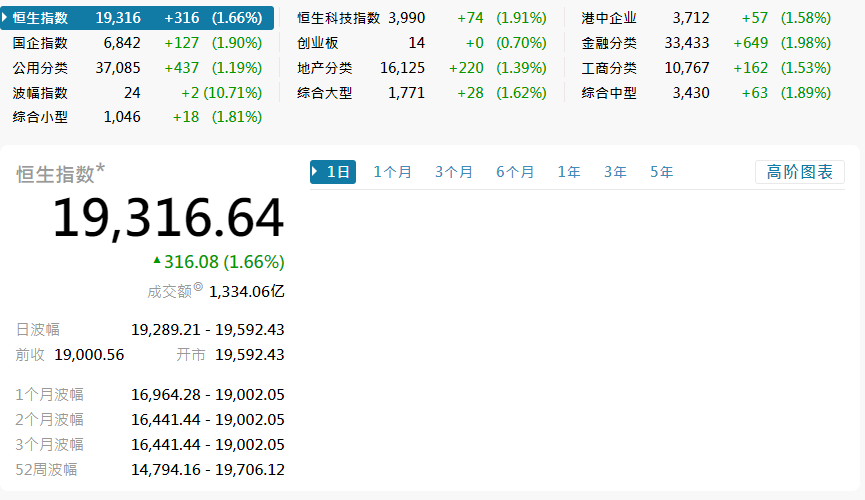The width and height of the screenshot is (865, 500).
Task: Select the 5年 chart range
Action: (x=661, y=172)
